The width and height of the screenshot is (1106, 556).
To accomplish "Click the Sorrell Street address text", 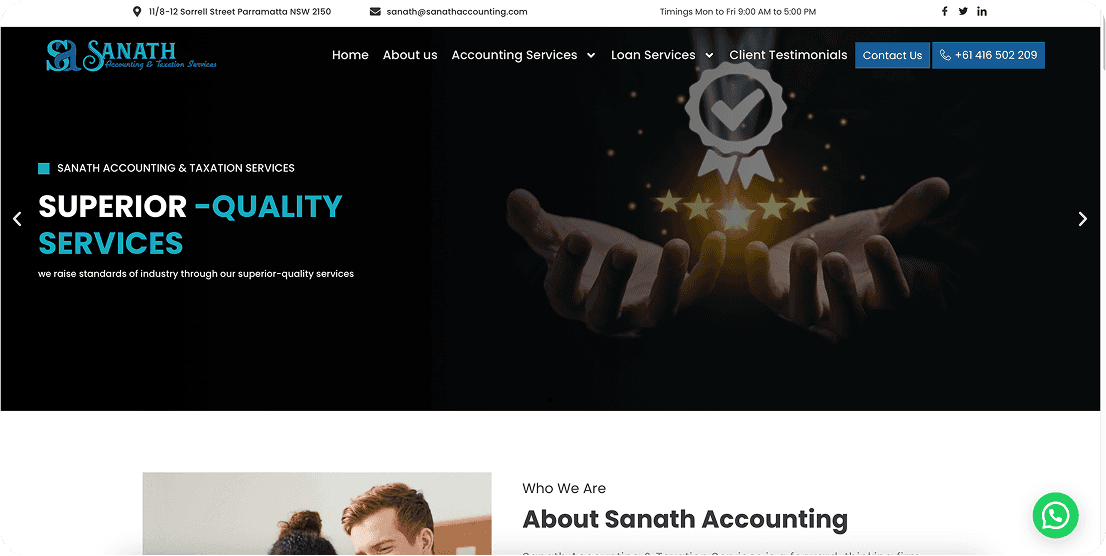I will [x=240, y=11].
